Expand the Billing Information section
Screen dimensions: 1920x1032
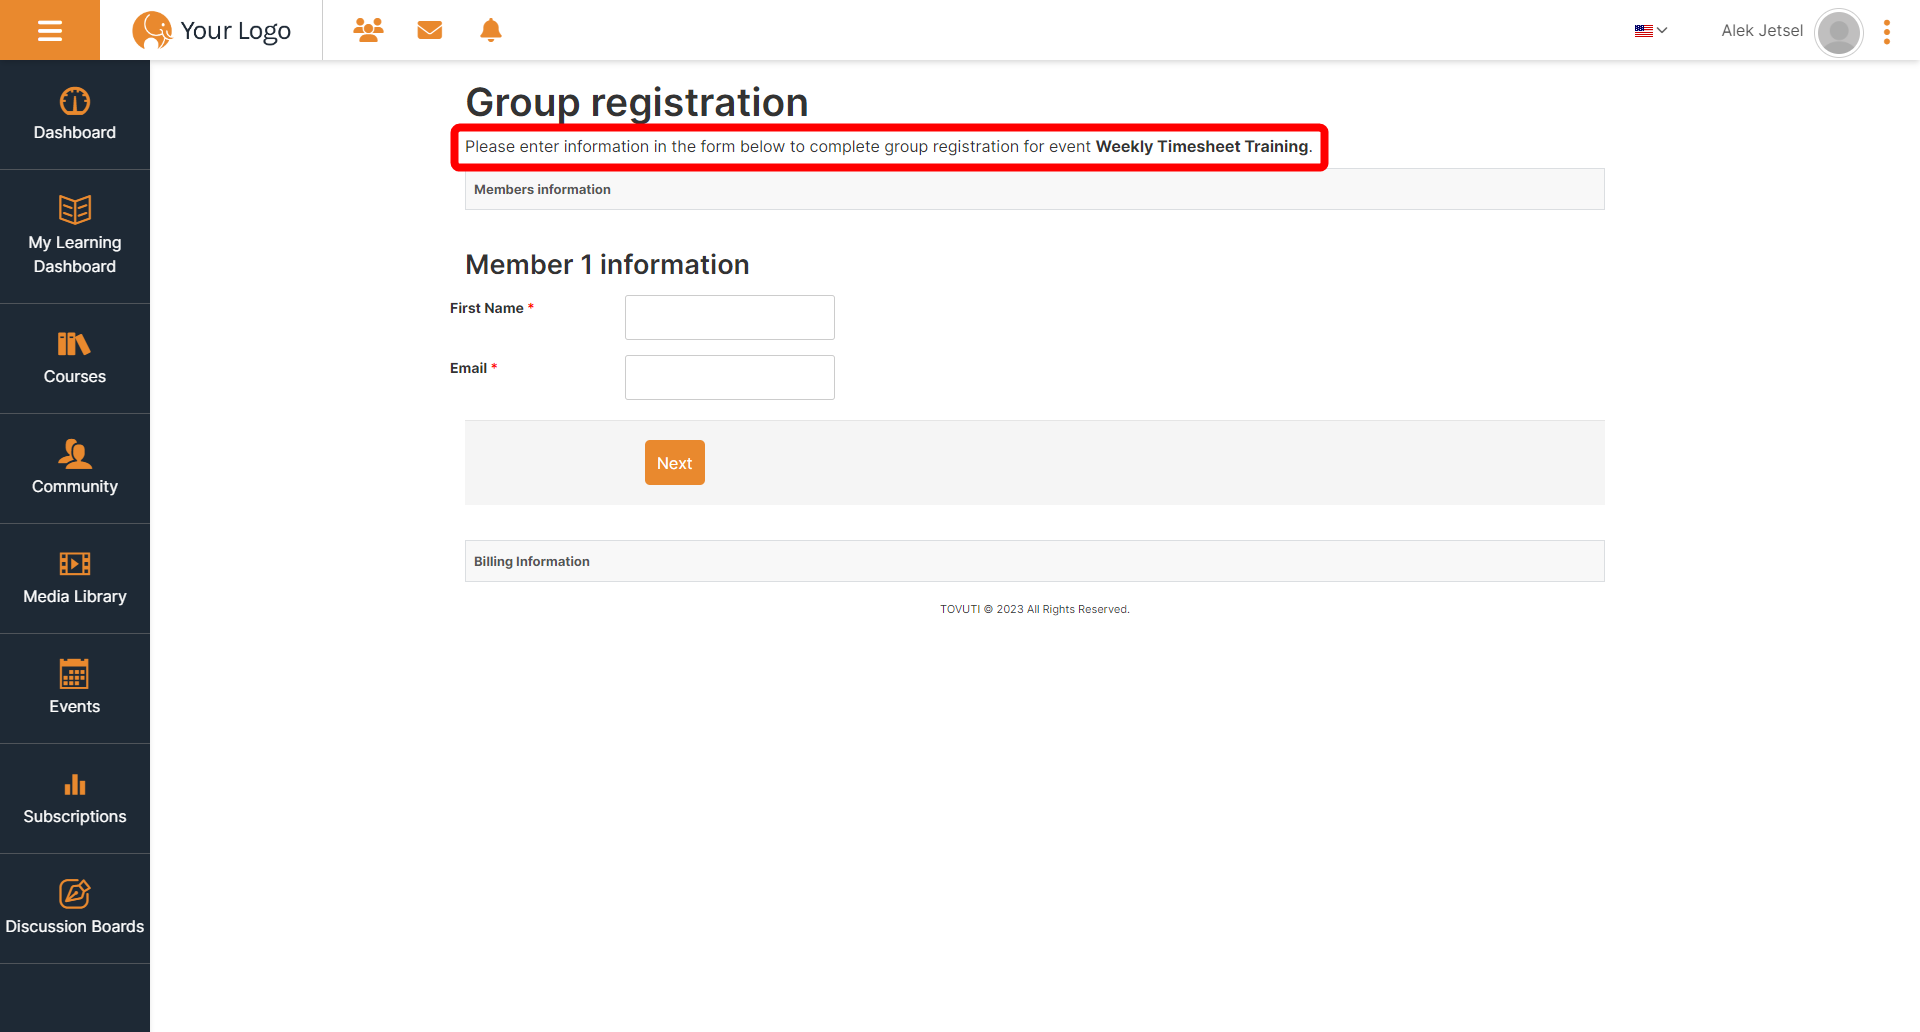[1035, 561]
